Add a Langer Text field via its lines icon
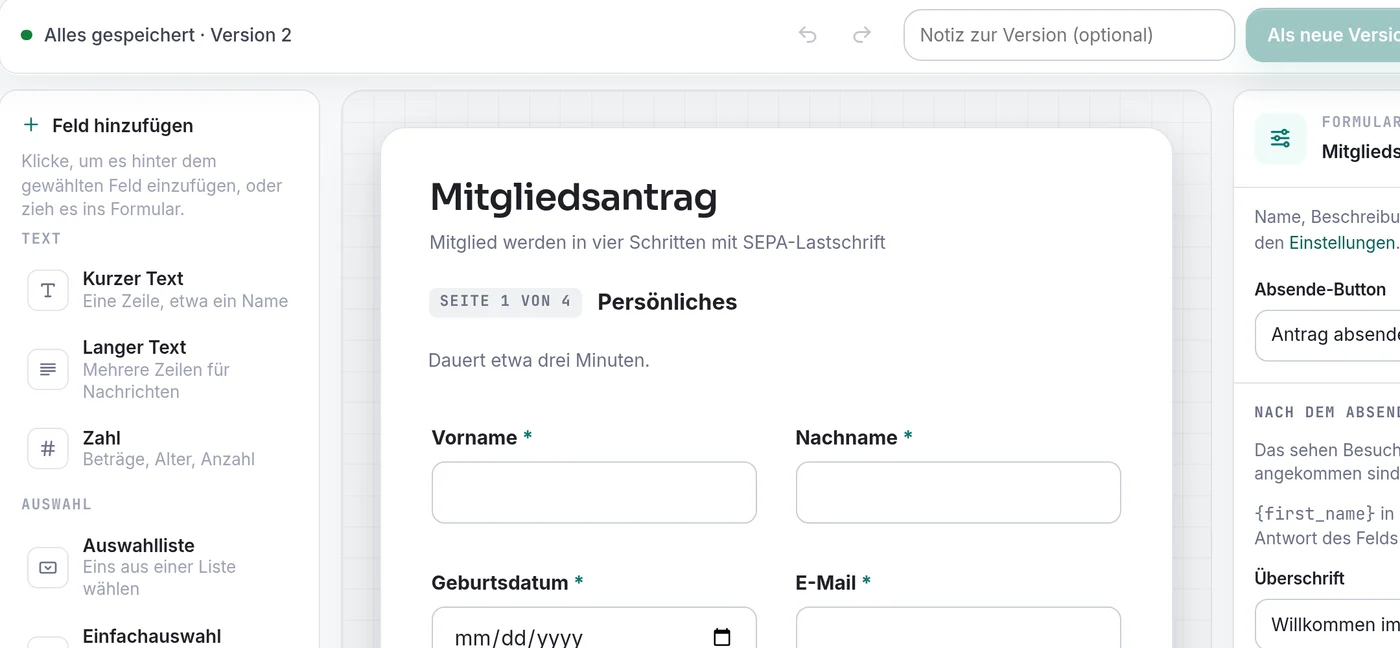 point(48,369)
